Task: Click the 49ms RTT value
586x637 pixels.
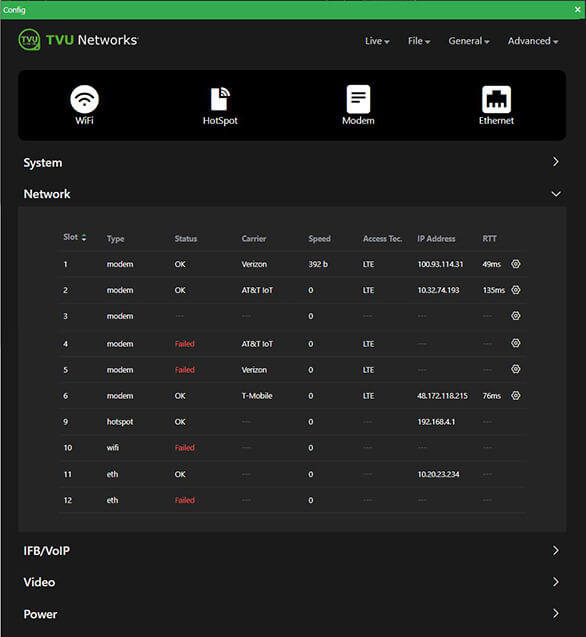Action: (492, 264)
